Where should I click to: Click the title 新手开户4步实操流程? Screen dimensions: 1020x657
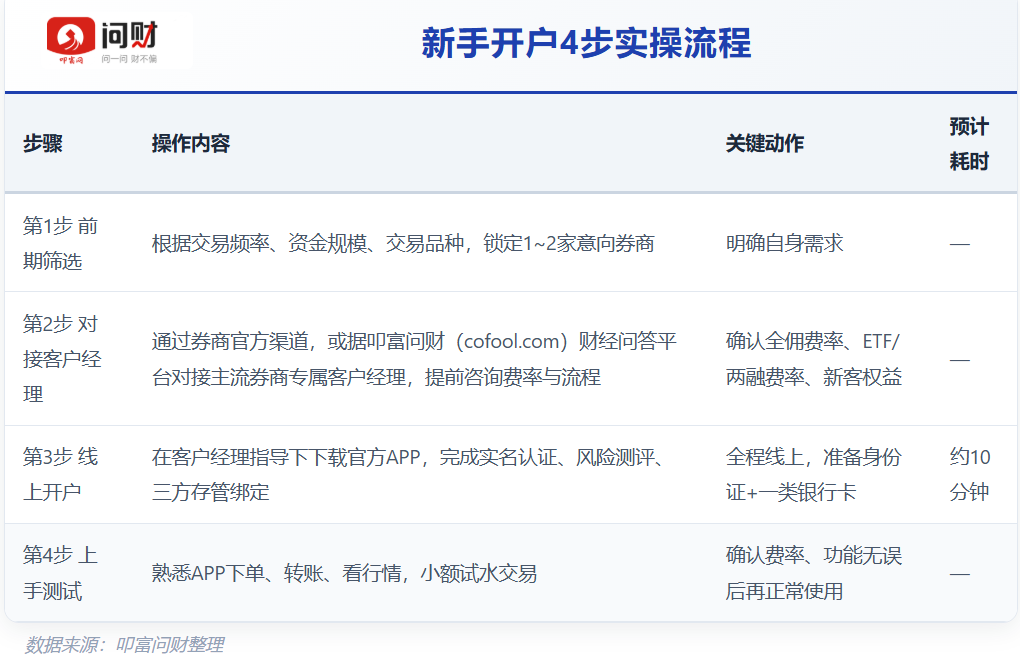[x=586, y=44]
